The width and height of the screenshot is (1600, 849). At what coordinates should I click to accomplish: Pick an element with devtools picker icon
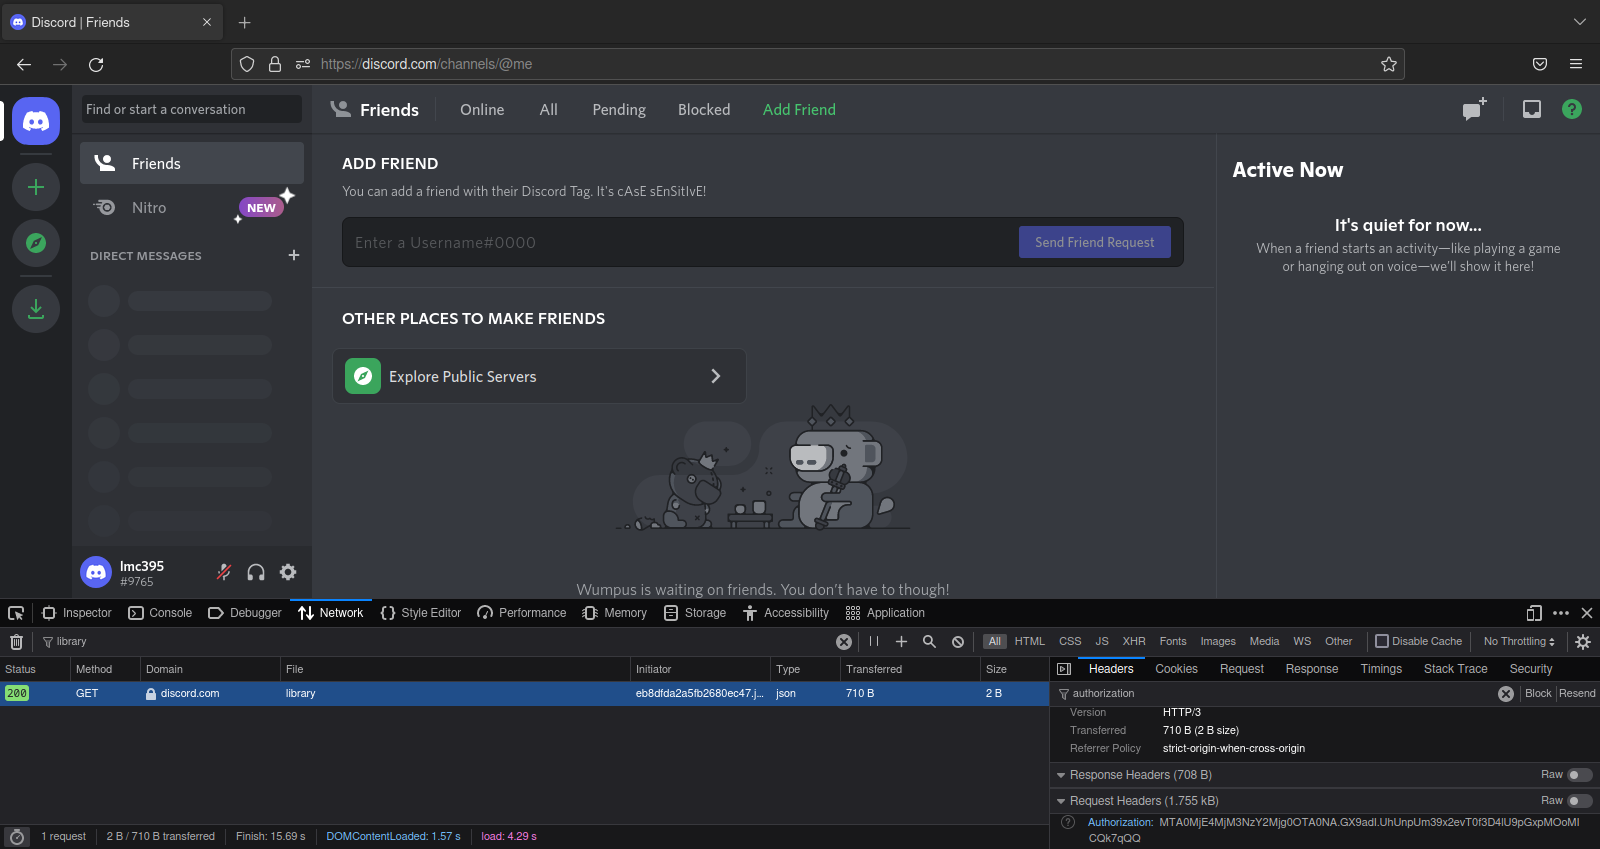[16, 613]
